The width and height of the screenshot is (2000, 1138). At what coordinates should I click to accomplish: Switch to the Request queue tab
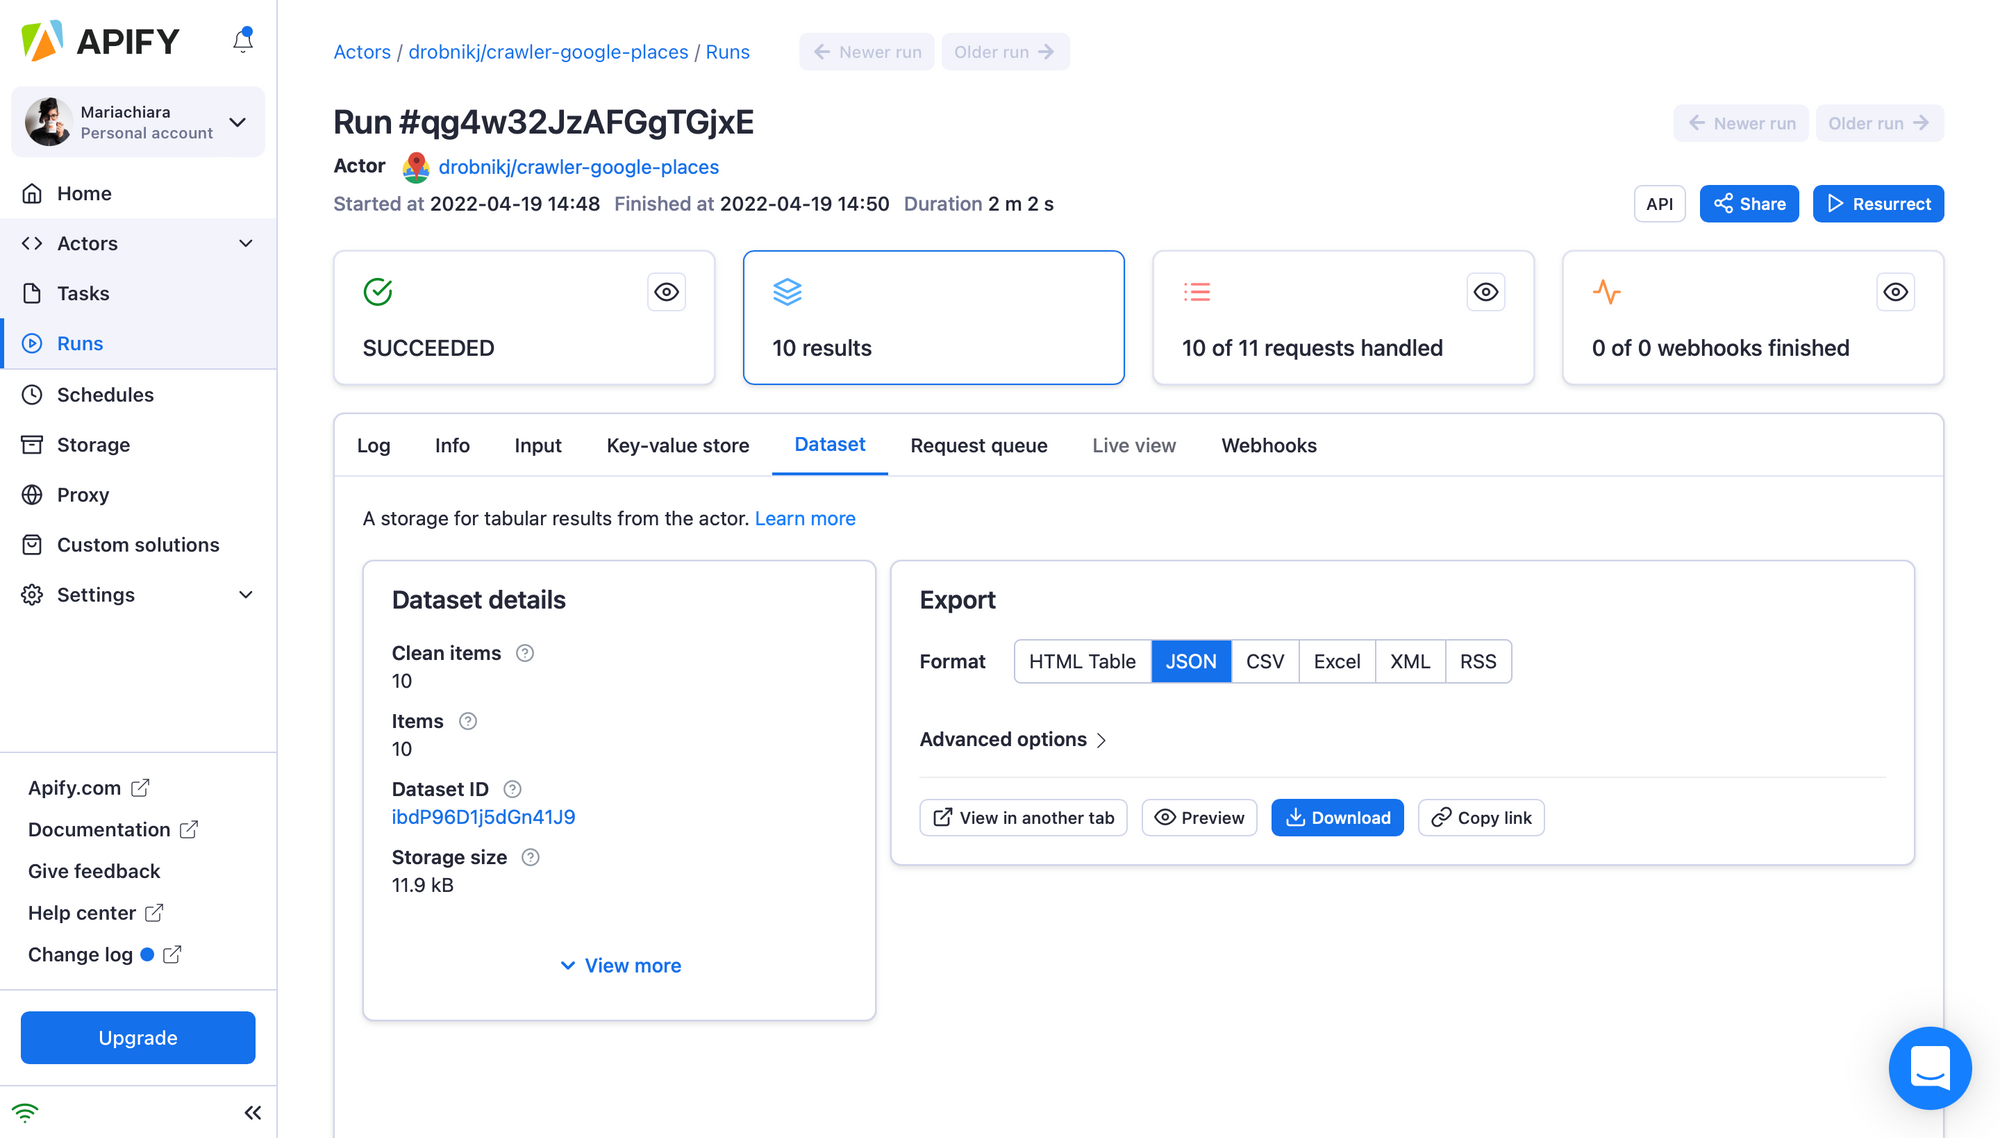pos(979,445)
